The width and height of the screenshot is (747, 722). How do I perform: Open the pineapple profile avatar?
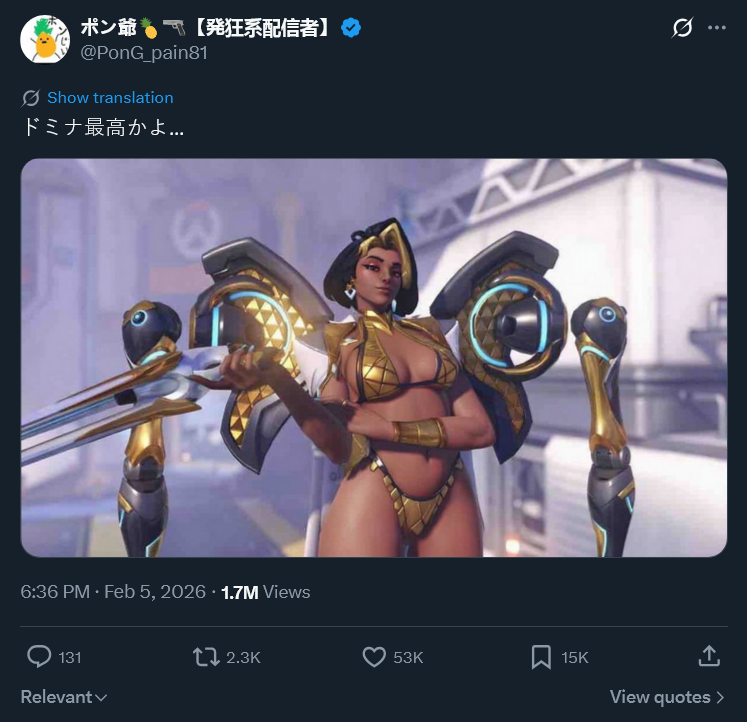pyautogui.click(x=45, y=39)
